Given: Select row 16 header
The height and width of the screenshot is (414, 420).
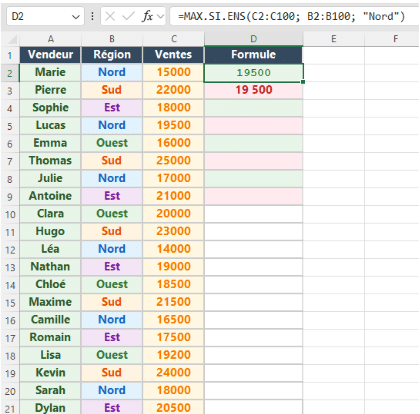Looking at the screenshot, I should click(x=10, y=320).
